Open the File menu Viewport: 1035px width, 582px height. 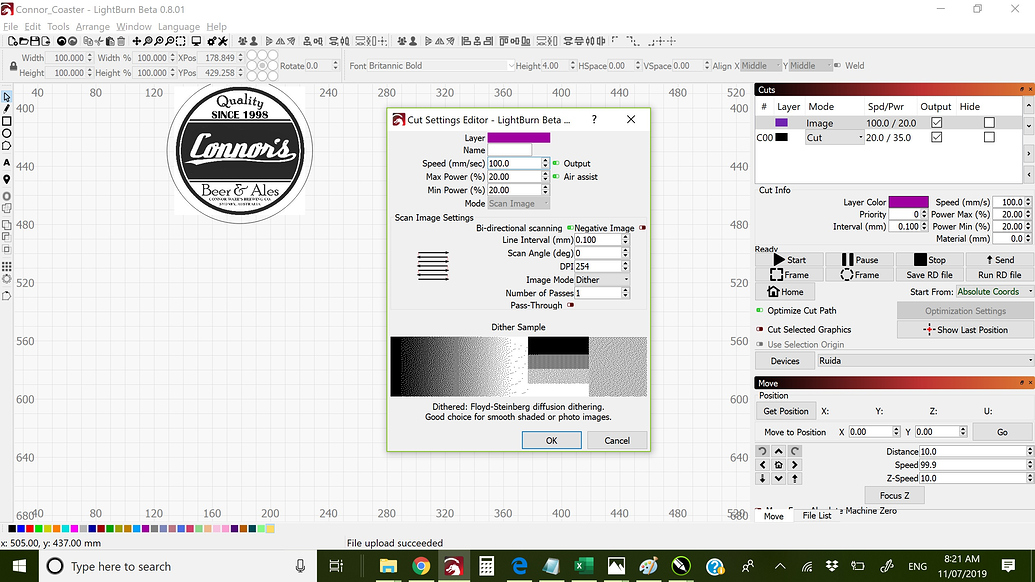pyautogui.click(x=11, y=26)
